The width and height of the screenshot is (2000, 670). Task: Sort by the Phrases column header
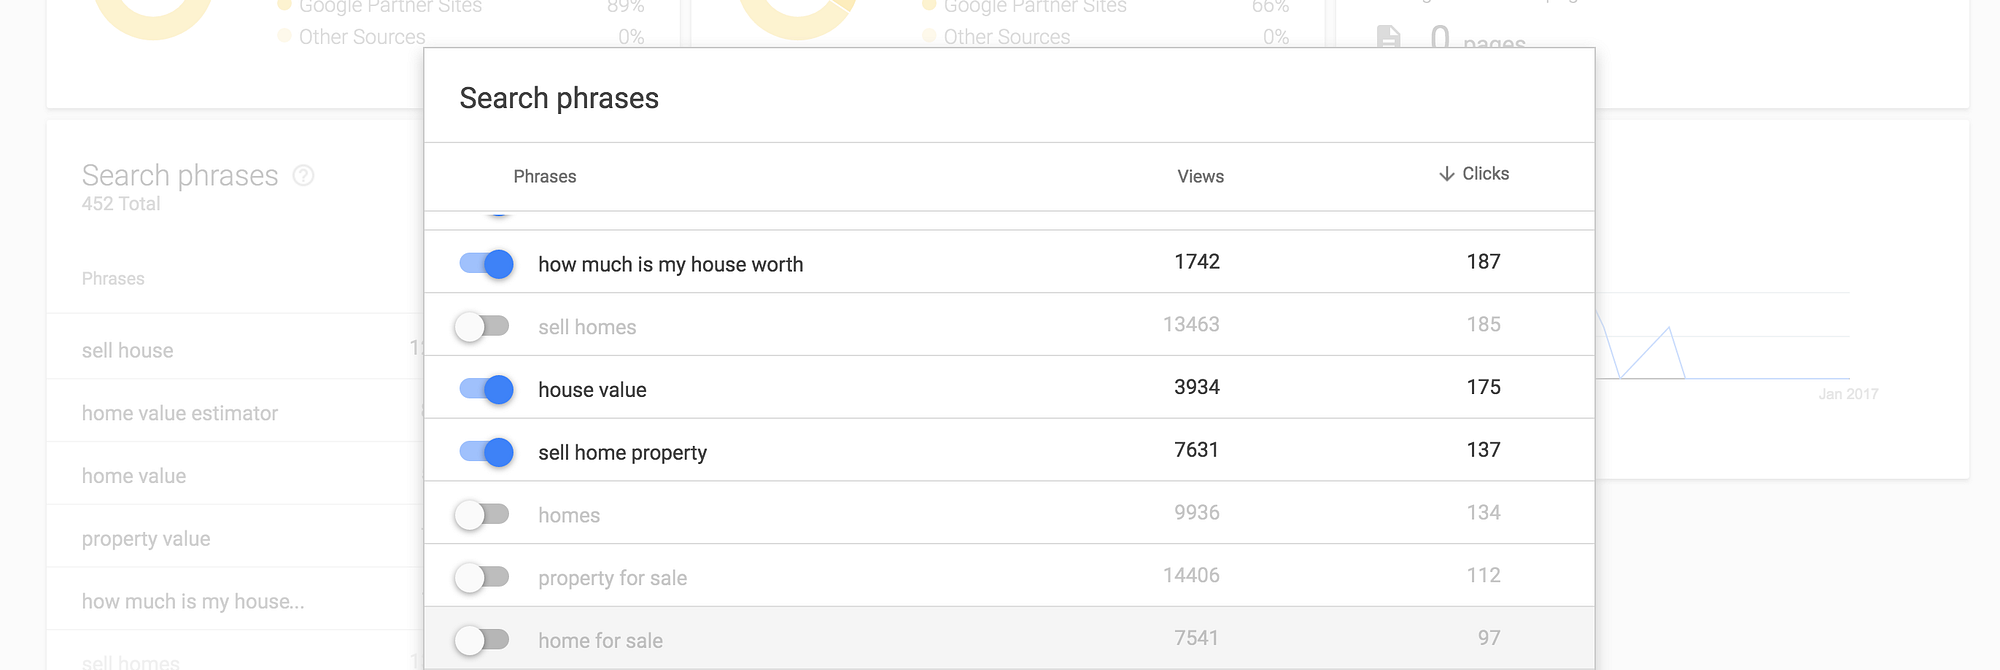point(544,177)
